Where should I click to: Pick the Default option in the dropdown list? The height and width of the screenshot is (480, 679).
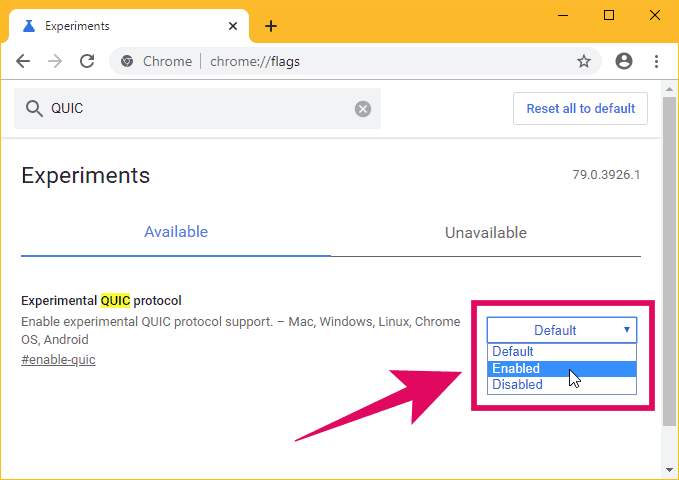pyautogui.click(x=562, y=351)
